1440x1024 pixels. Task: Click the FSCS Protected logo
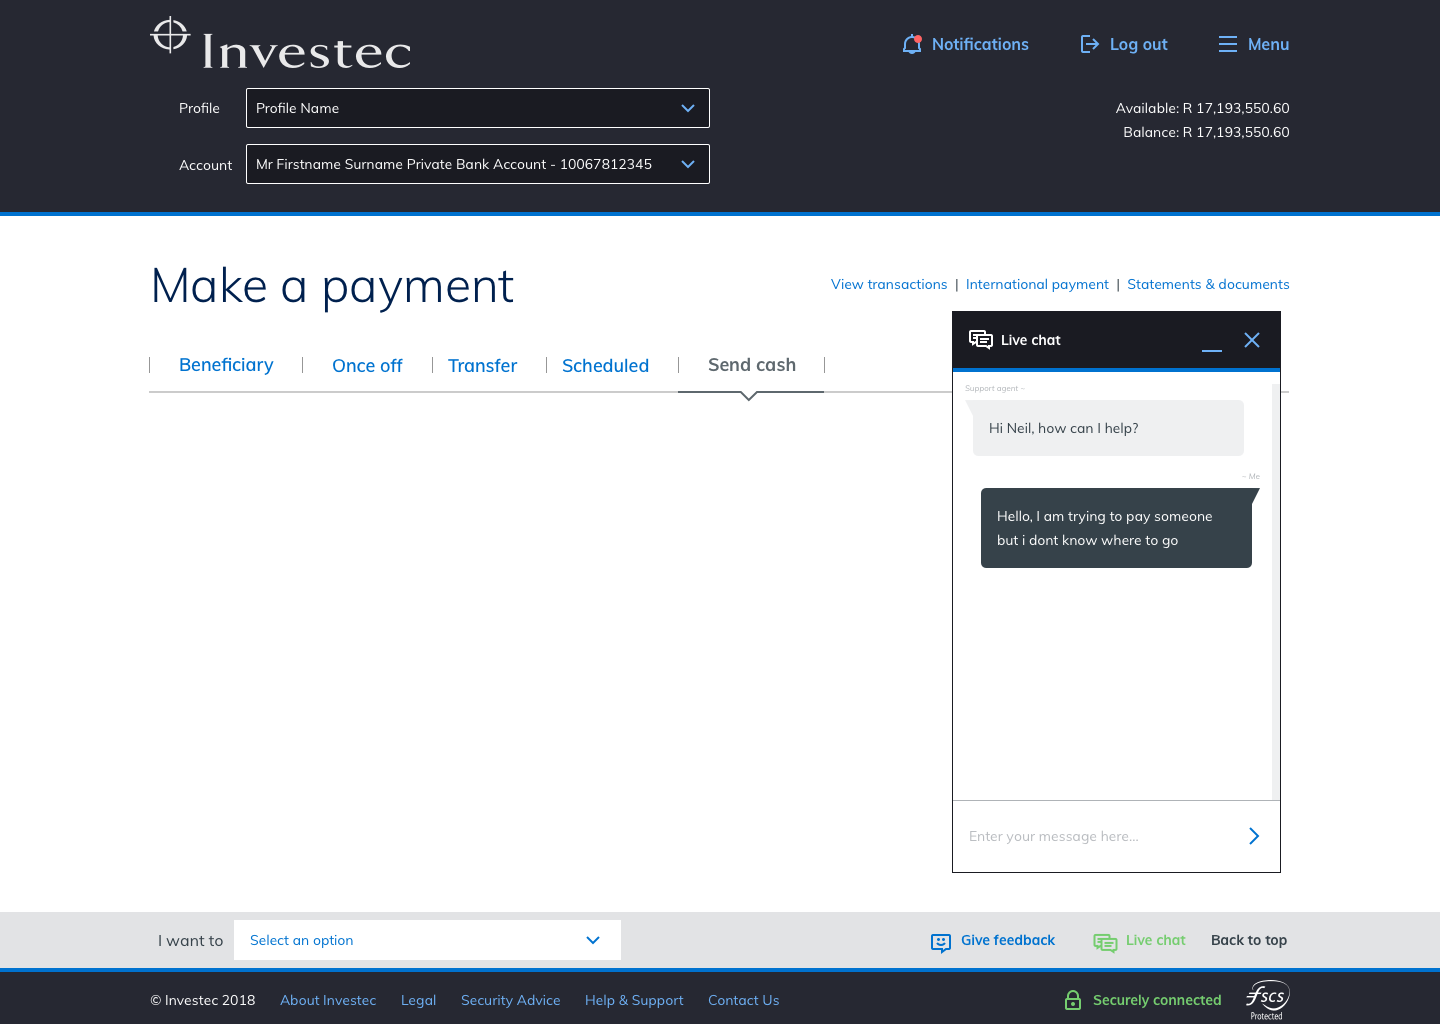pyautogui.click(x=1266, y=999)
